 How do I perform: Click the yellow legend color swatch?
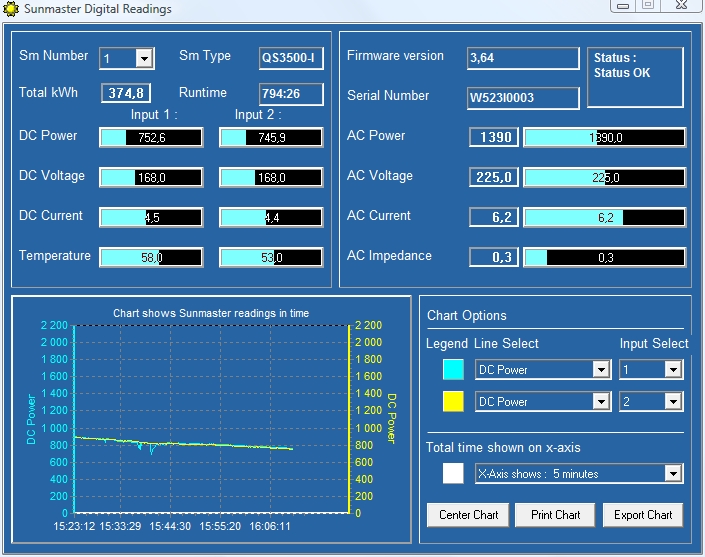click(x=453, y=401)
